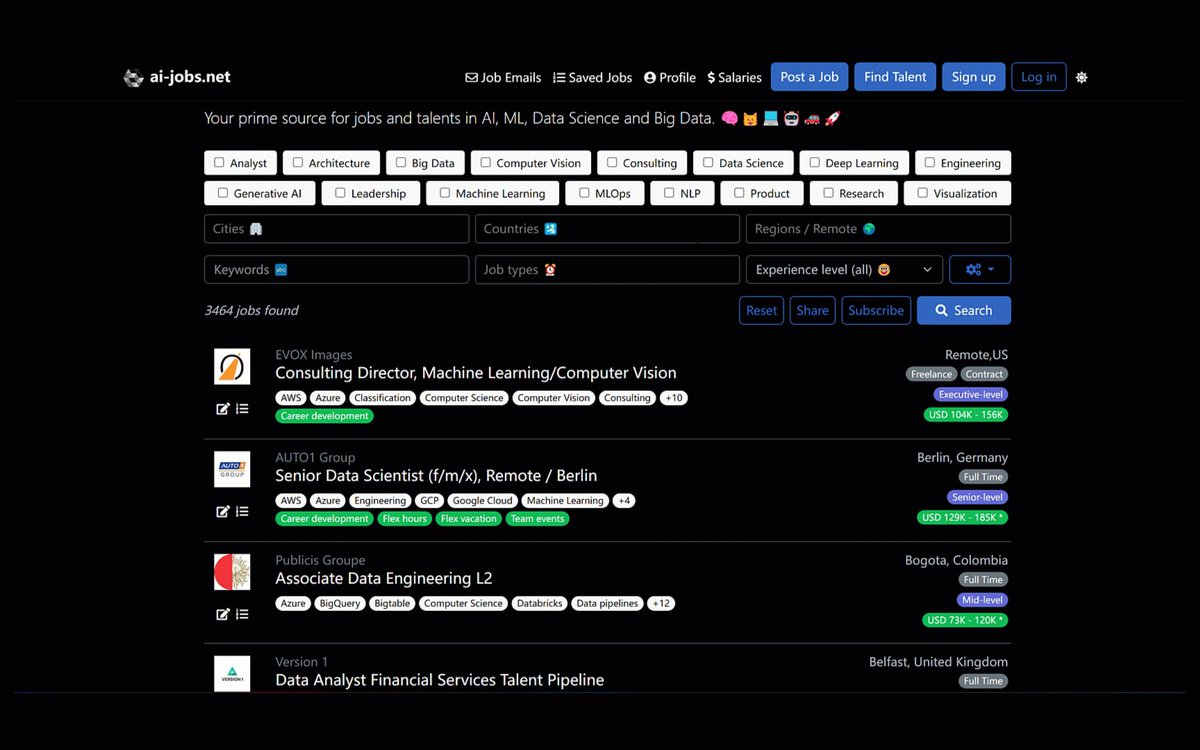1200x750 pixels.
Task: Check the Data Science filter
Action: pyautogui.click(x=708, y=162)
